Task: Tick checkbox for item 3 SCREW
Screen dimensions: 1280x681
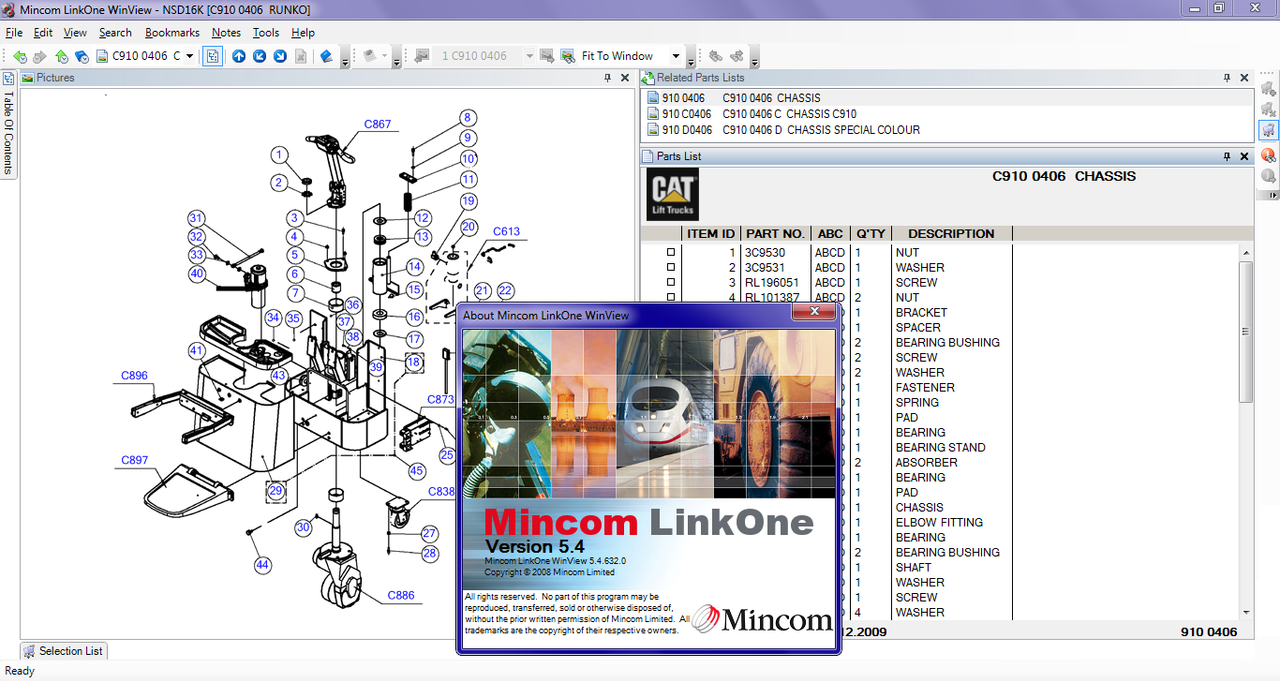Action: click(x=671, y=283)
